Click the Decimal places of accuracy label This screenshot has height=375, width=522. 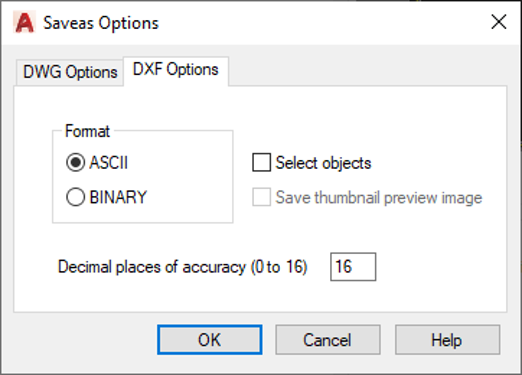(182, 267)
